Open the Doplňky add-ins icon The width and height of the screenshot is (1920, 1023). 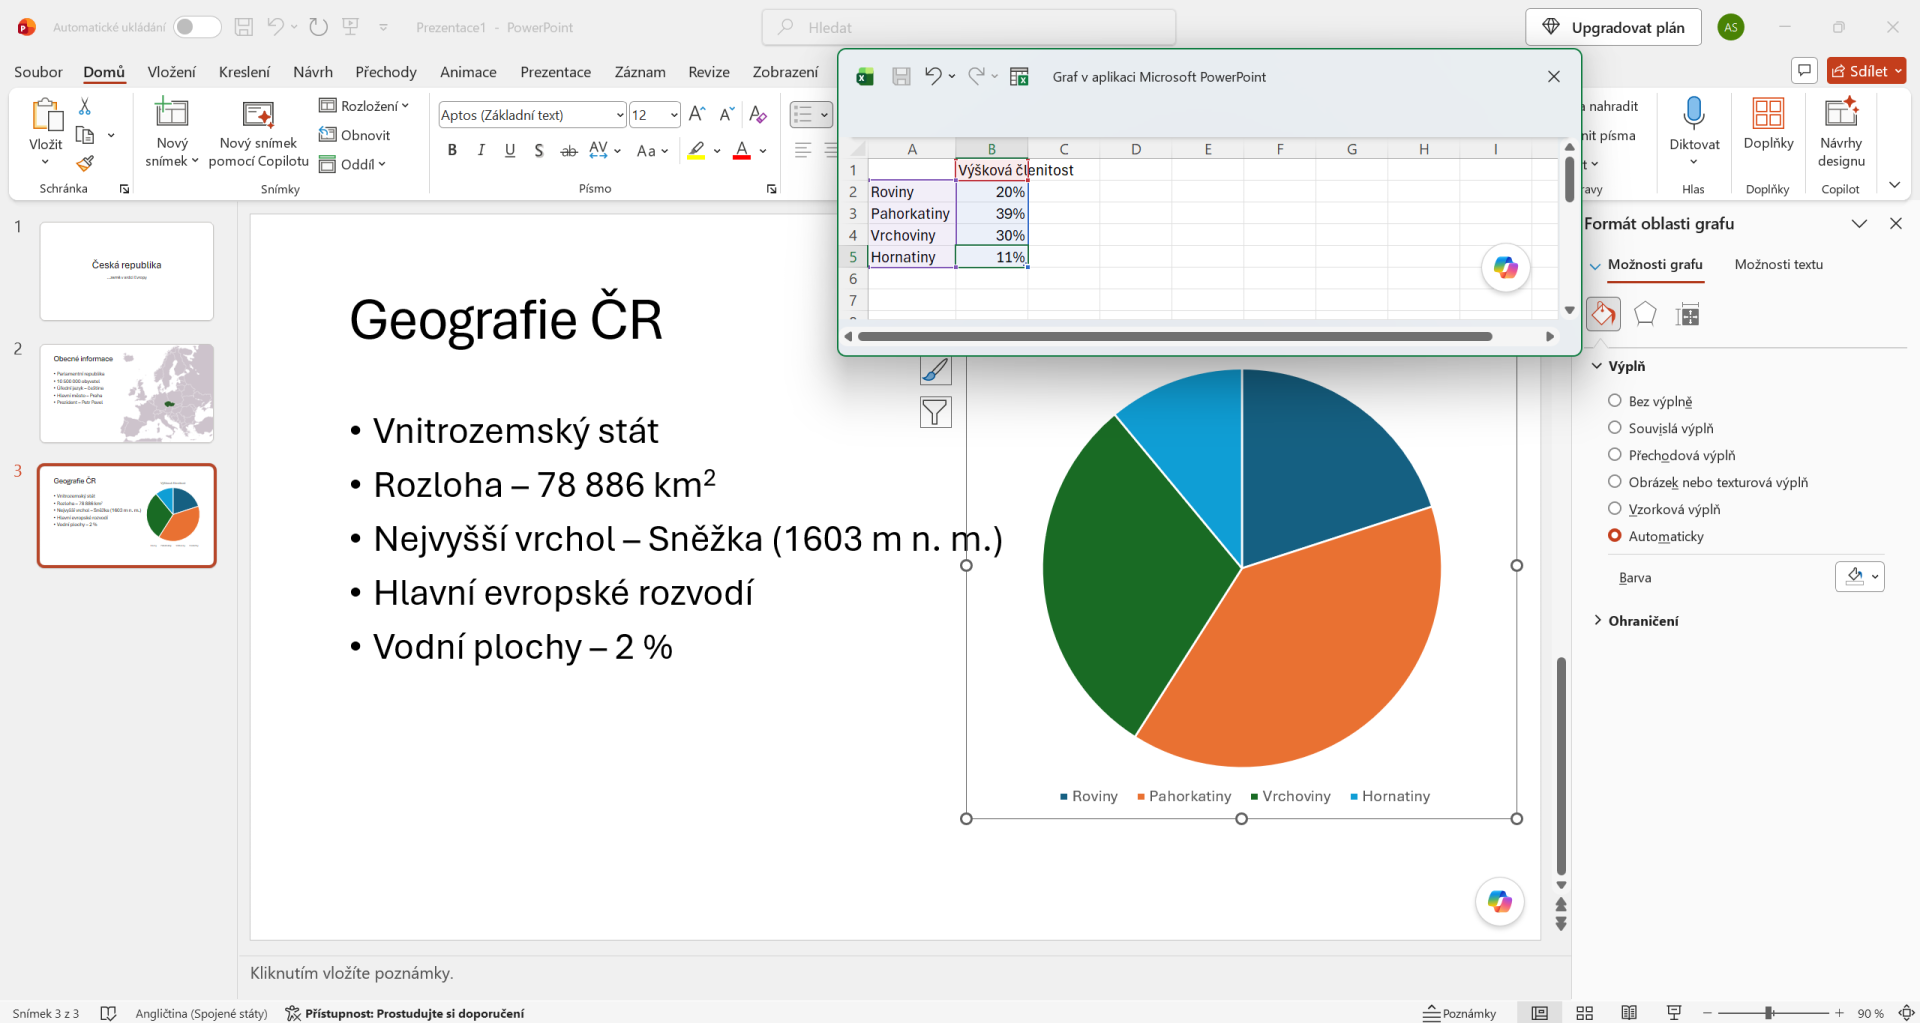(x=1768, y=112)
